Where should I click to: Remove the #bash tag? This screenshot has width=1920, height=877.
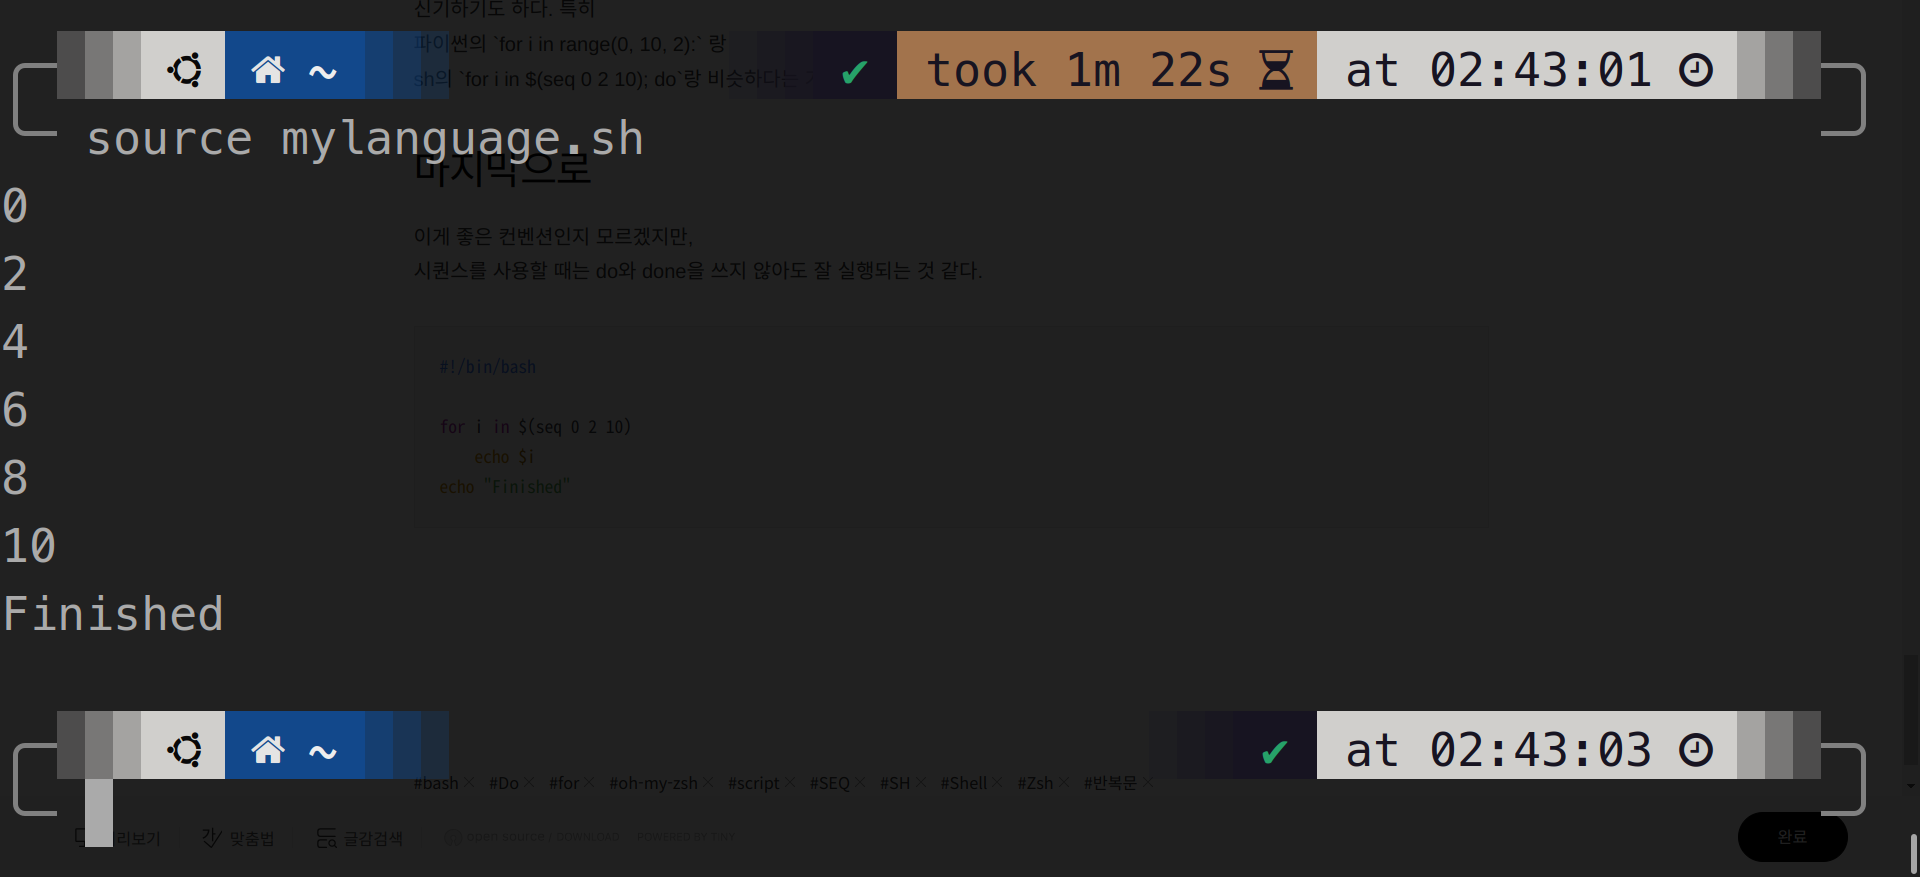(469, 782)
